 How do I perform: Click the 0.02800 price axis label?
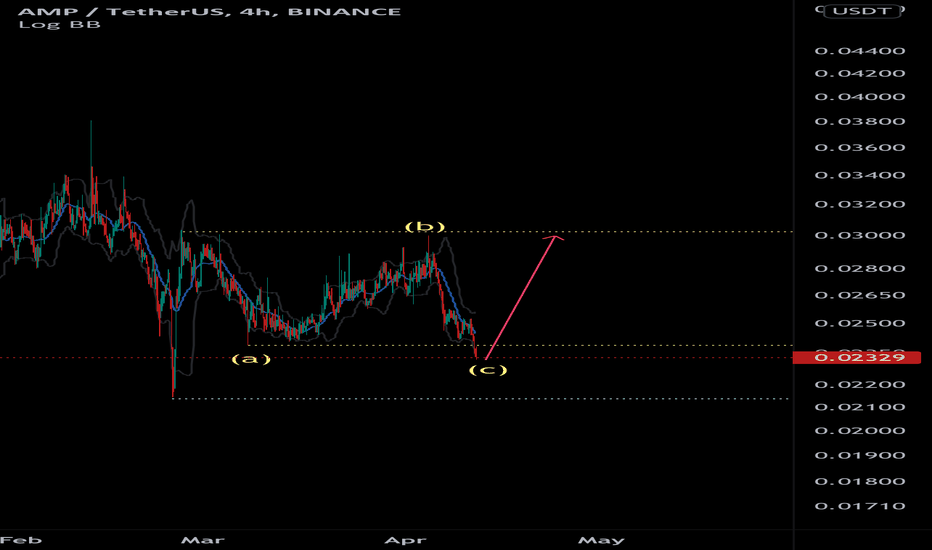tap(860, 269)
